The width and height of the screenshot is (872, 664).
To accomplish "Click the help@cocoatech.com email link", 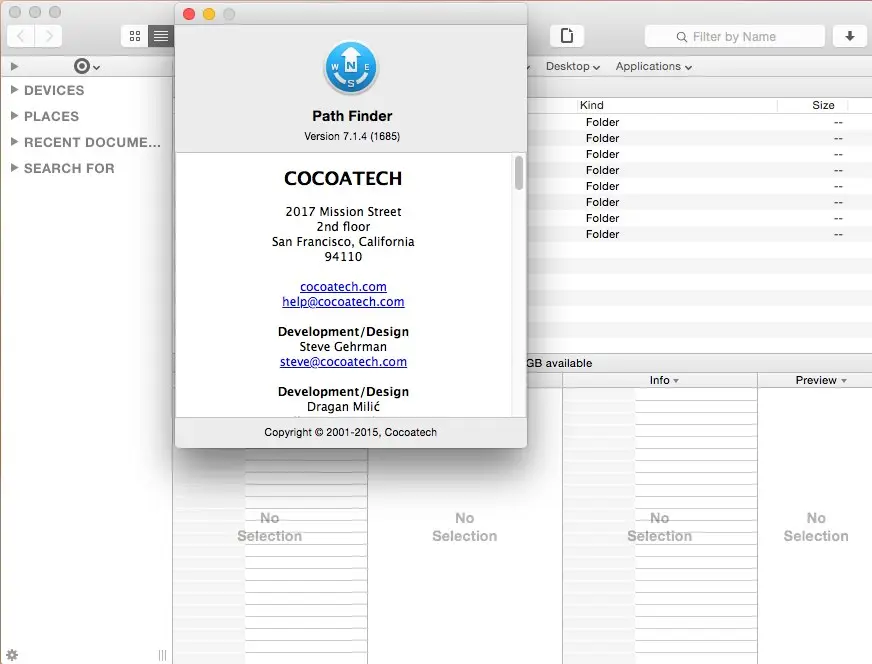I will [343, 302].
